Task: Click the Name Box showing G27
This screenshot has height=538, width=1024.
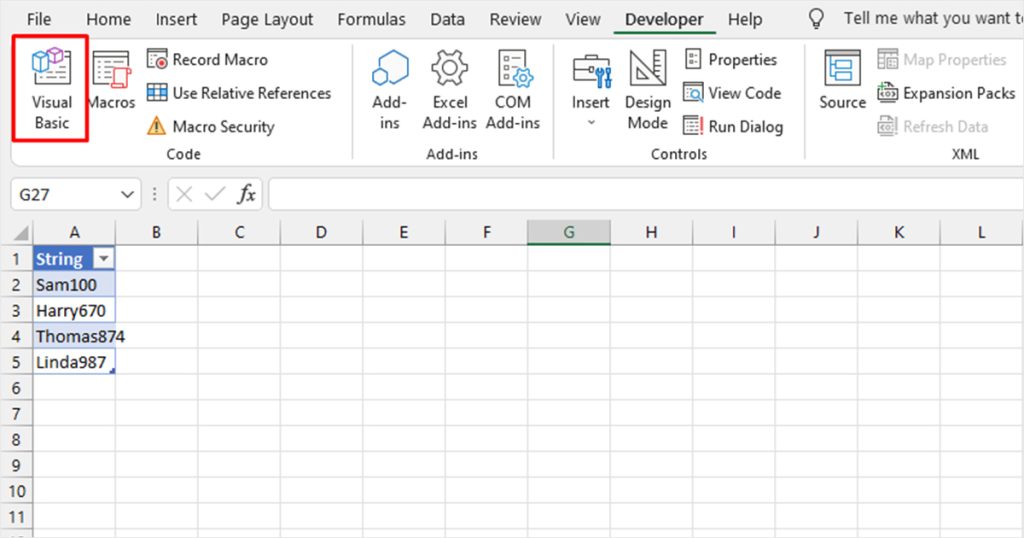Action: pyautogui.click(x=64, y=195)
